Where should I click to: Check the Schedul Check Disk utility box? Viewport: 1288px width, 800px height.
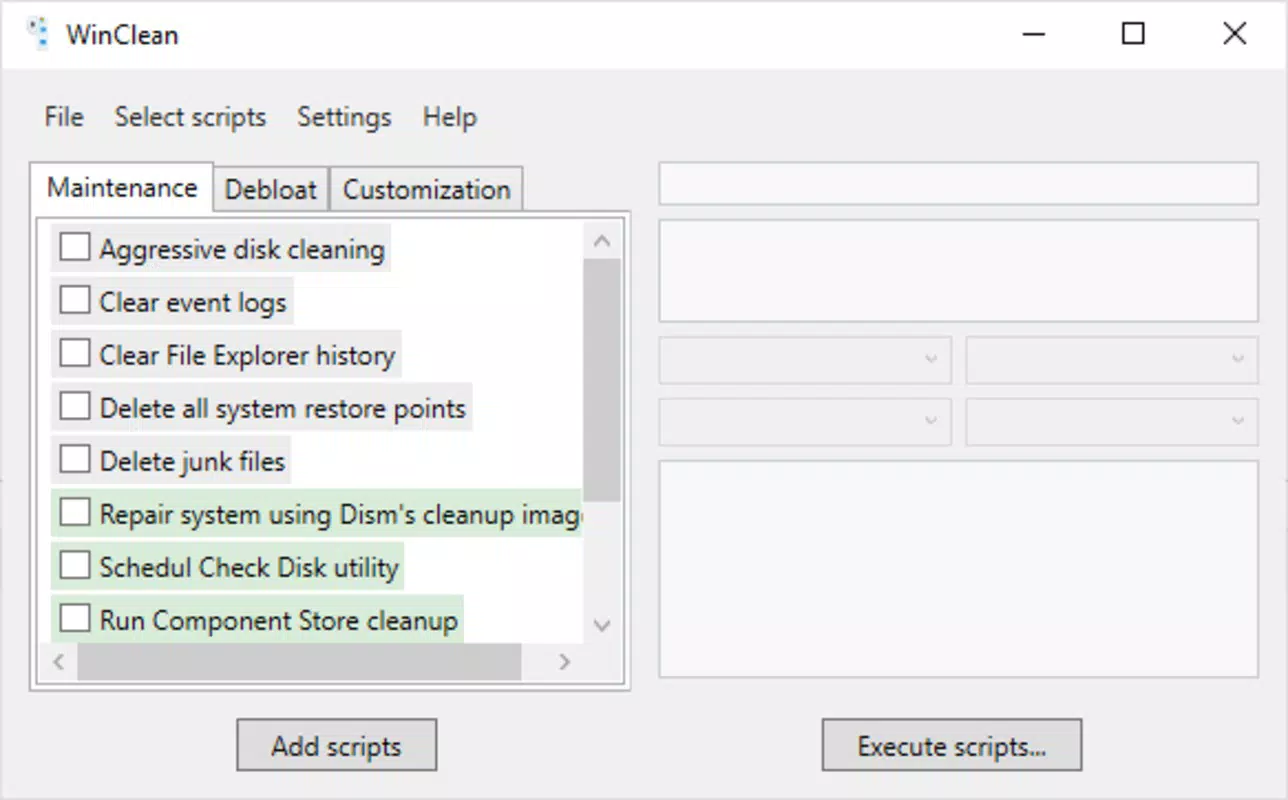75,566
